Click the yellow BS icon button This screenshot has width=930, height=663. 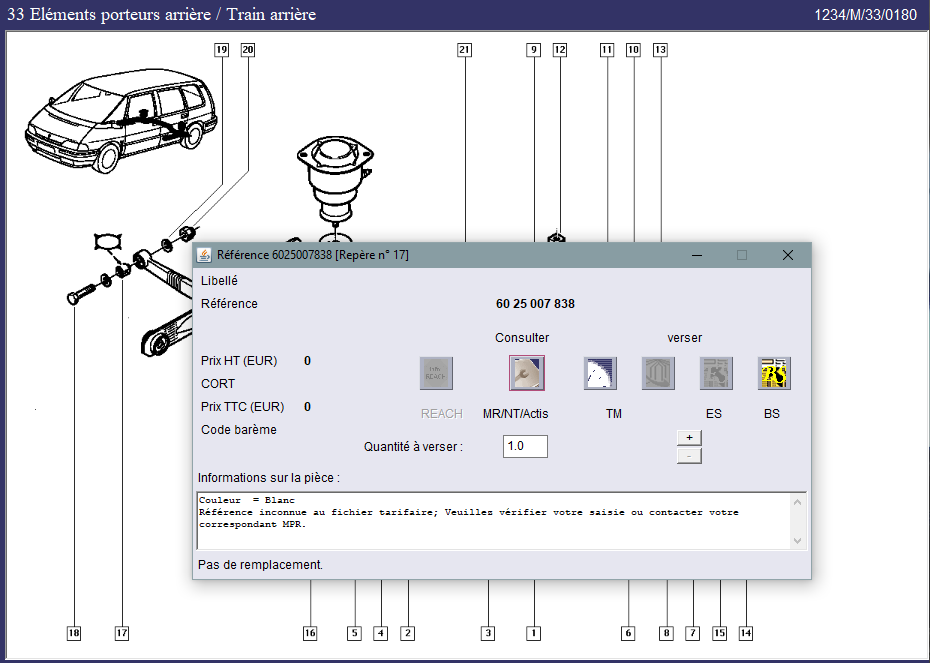774,374
